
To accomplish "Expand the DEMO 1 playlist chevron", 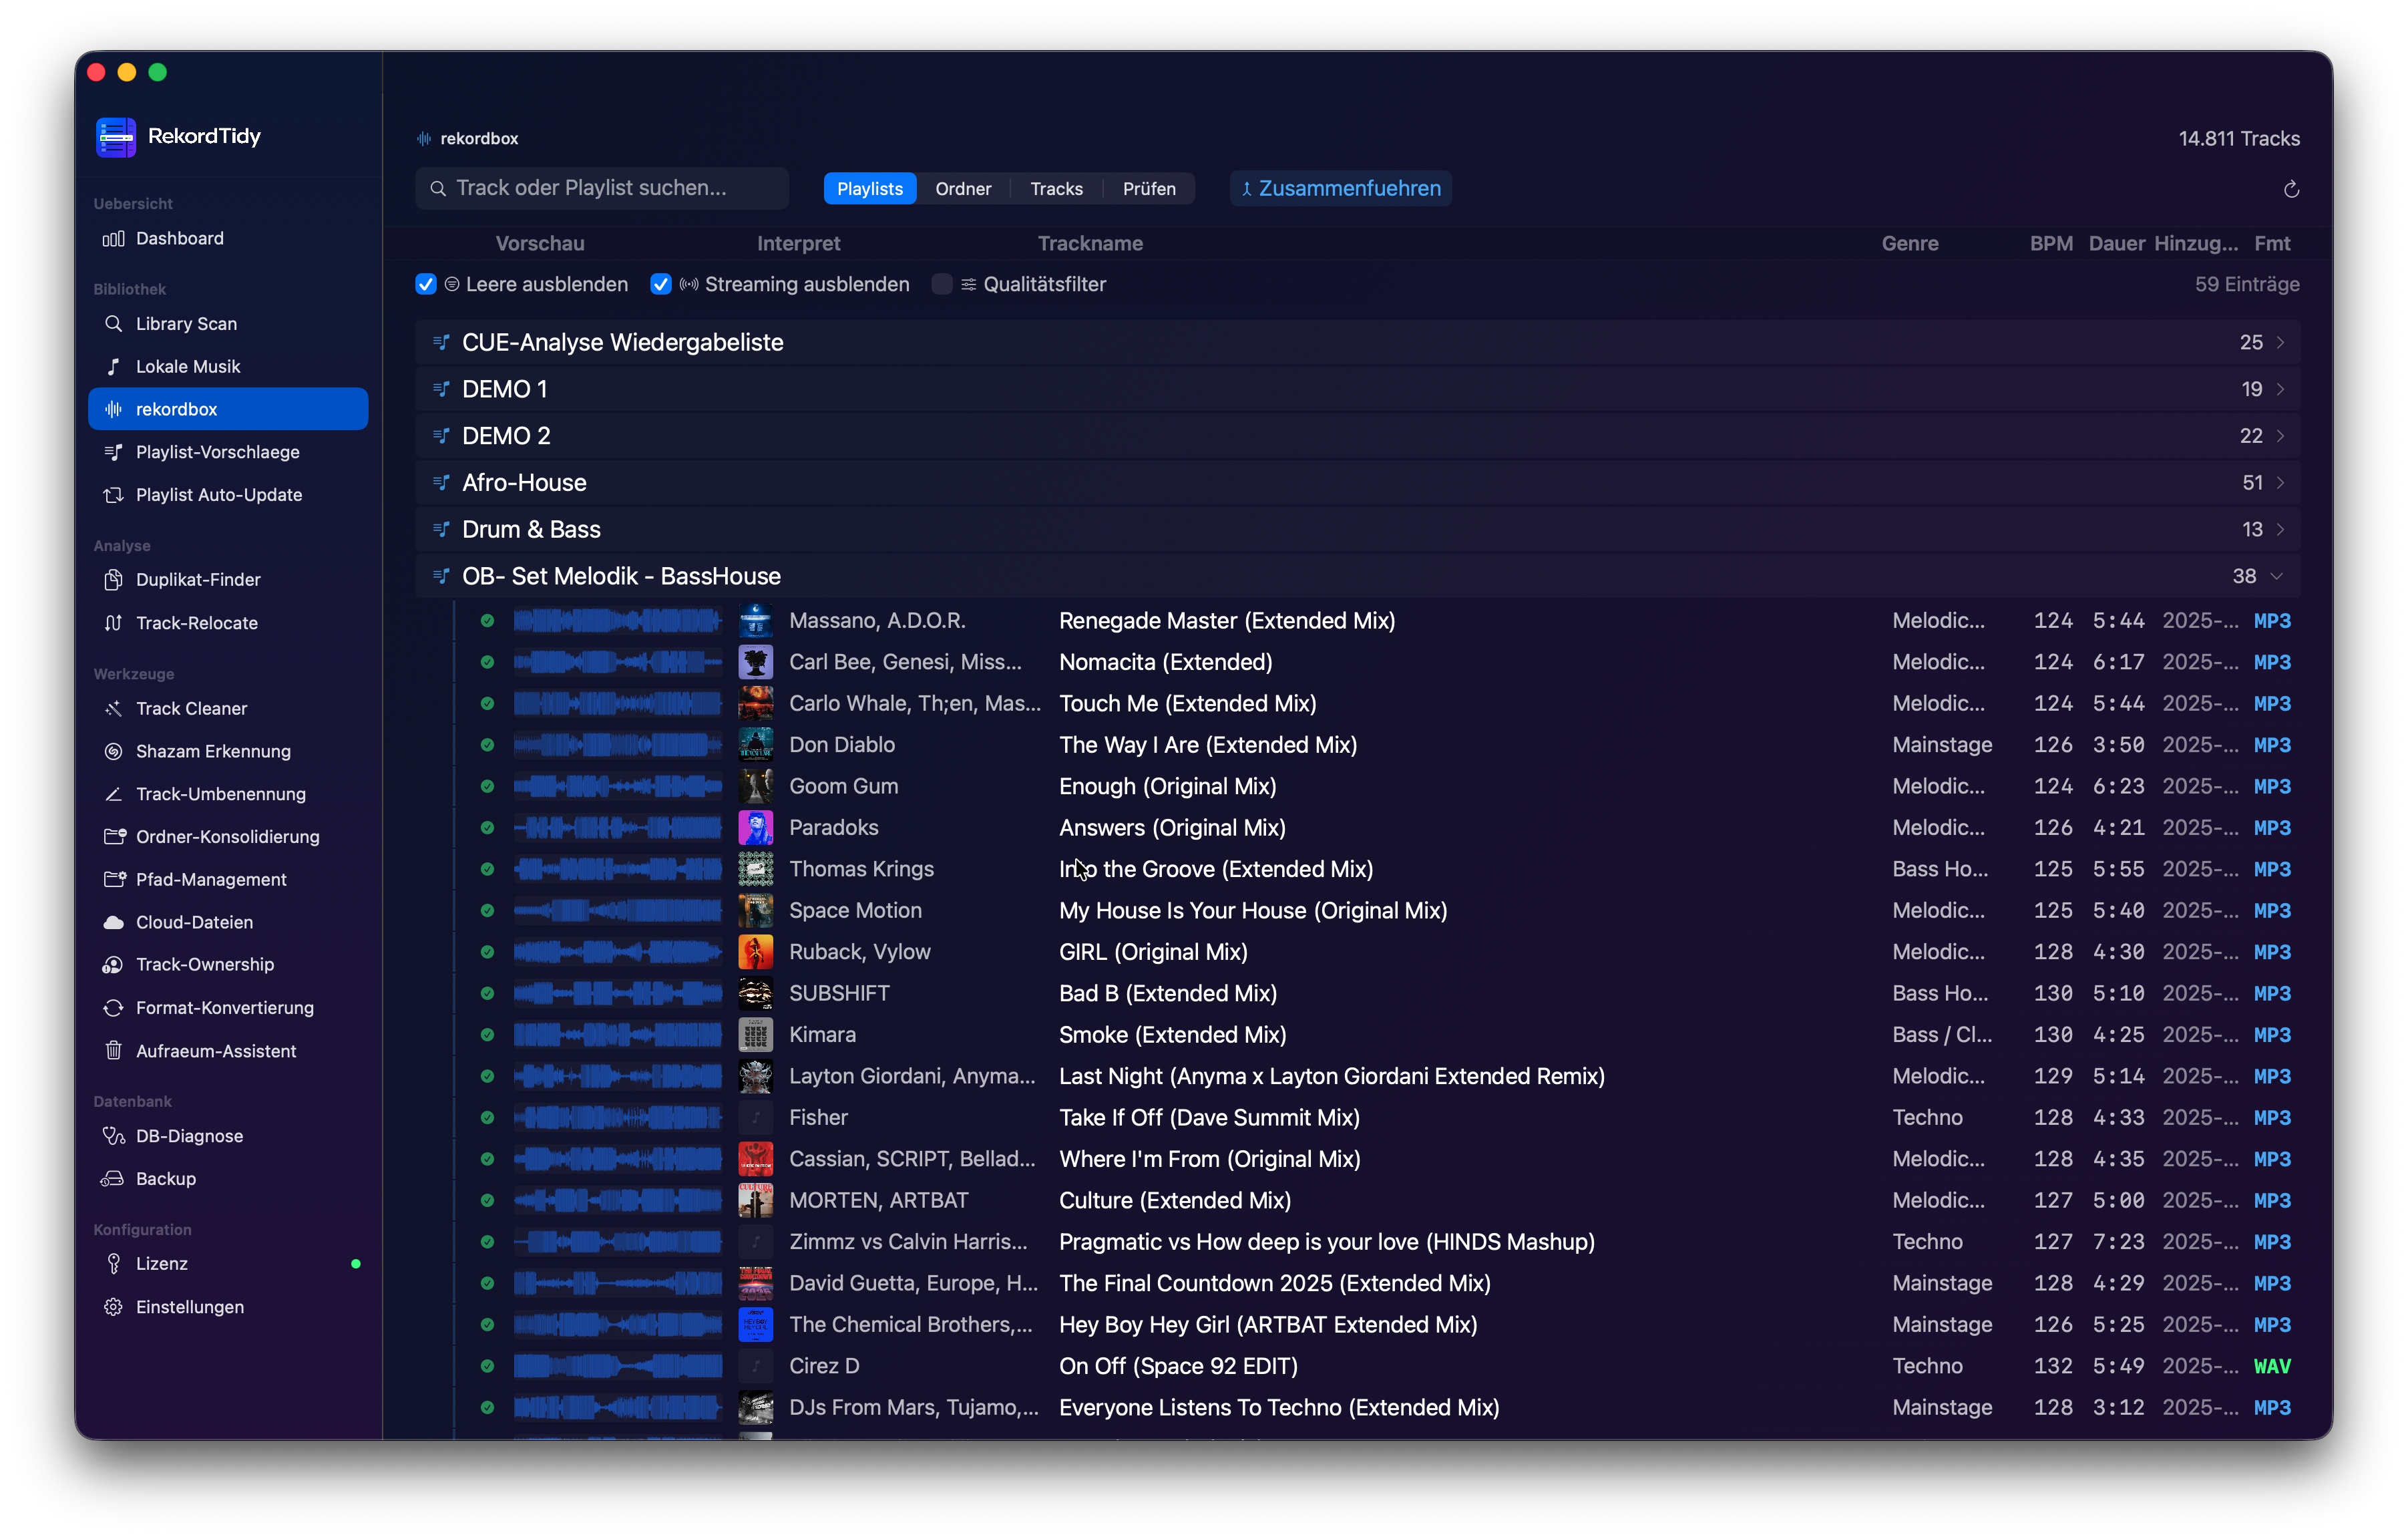I will pos(2280,389).
